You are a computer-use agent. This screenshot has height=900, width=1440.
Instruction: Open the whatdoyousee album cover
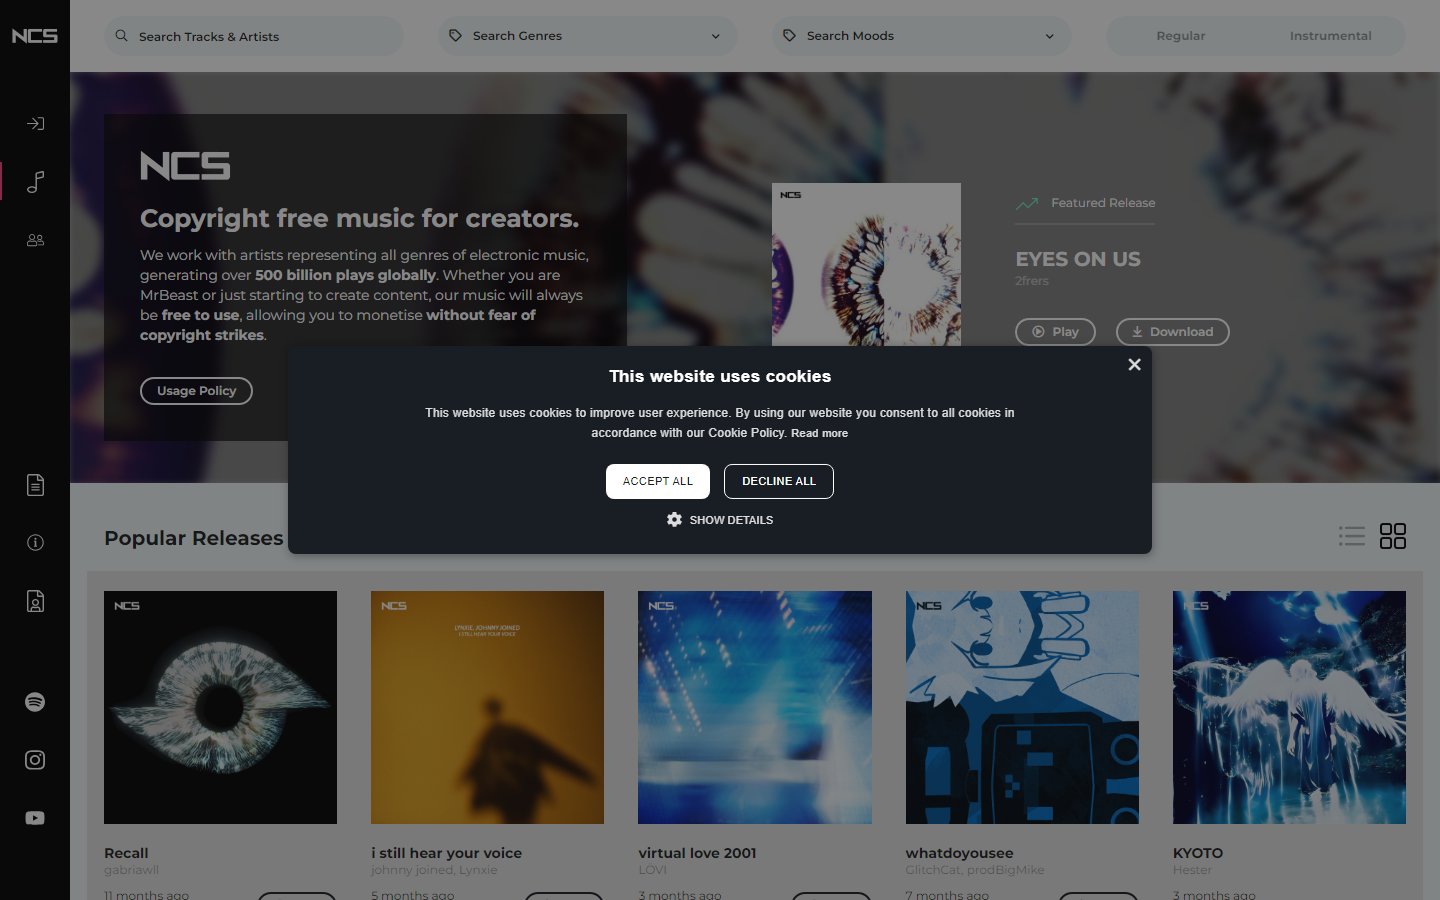tap(1022, 707)
